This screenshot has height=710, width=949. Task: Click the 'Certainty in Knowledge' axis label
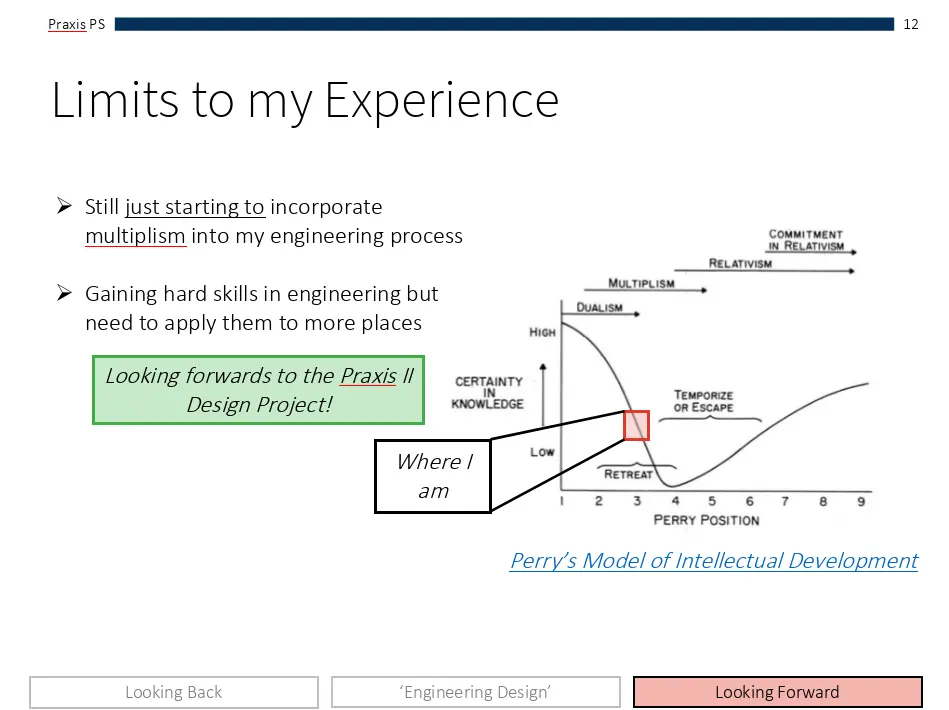click(x=487, y=392)
